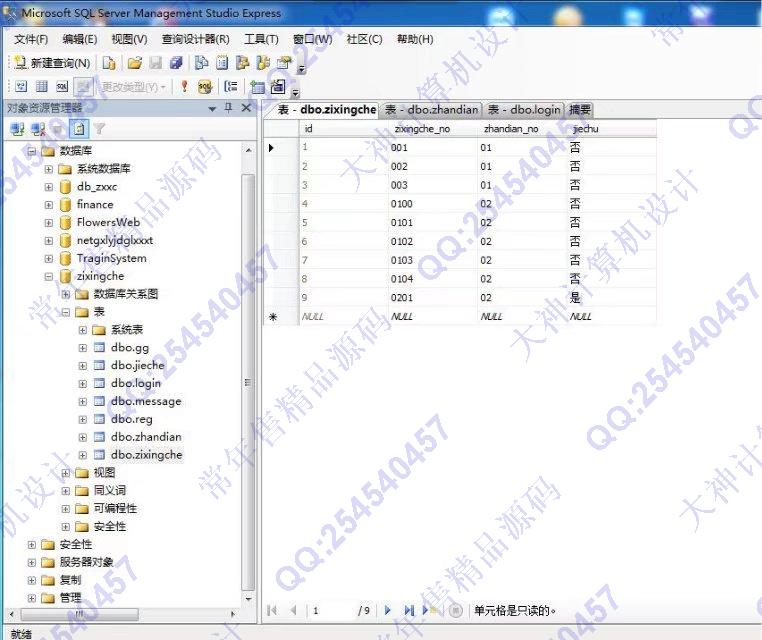The height and width of the screenshot is (640, 762).
Task: Close the Object Explorer panel
Action: point(246,108)
